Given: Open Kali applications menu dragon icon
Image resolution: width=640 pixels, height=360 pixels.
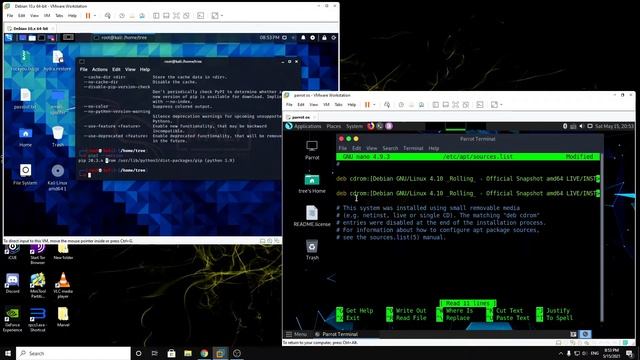Looking at the screenshot, I should pos(9,38).
